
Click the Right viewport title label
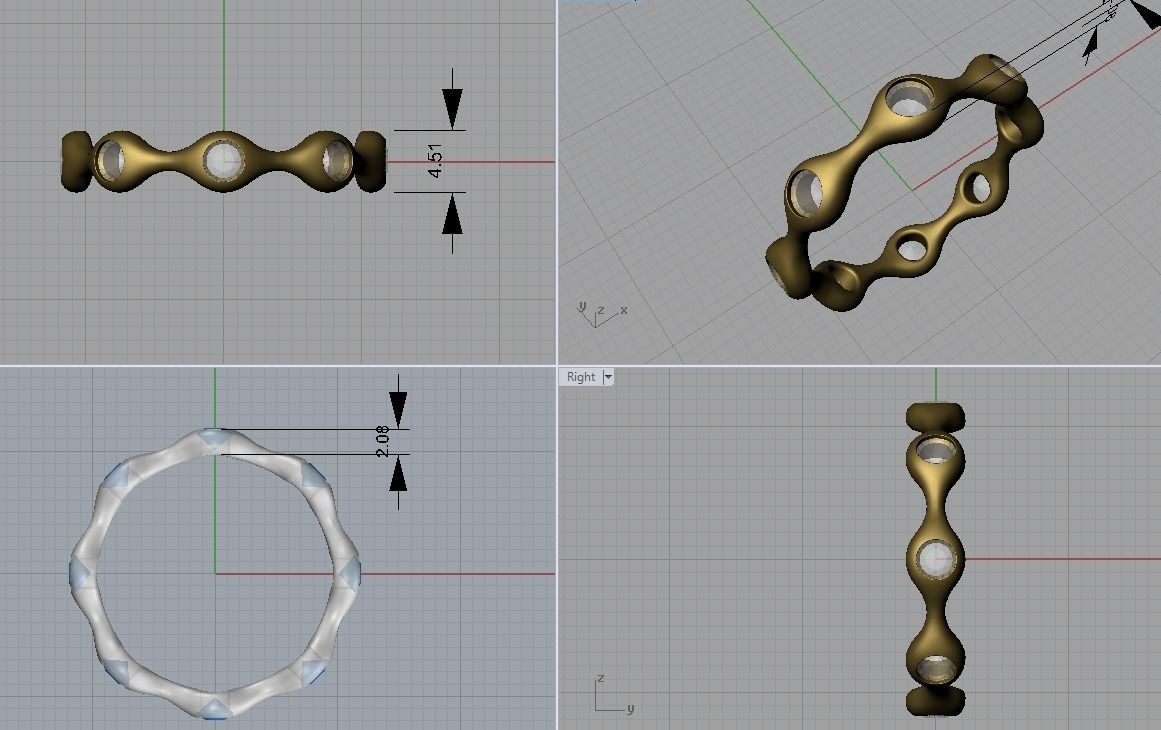(580, 377)
